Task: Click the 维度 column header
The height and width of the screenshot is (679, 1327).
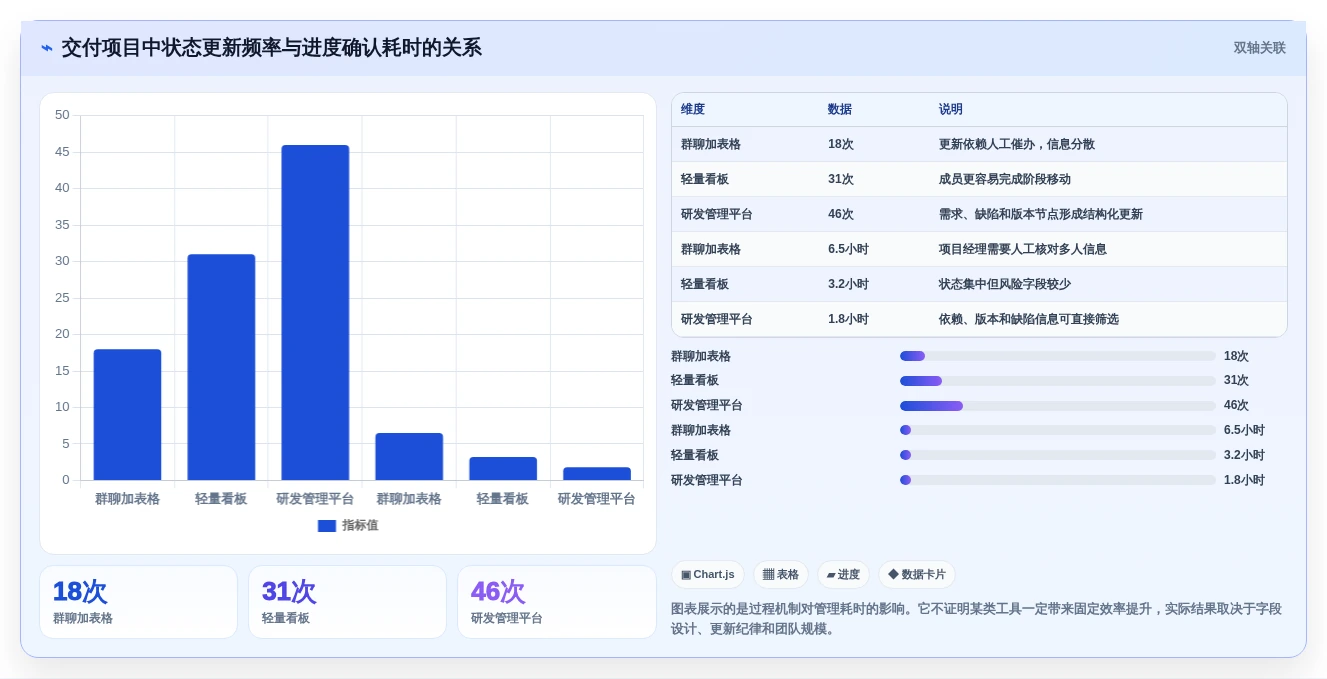Action: pos(693,109)
